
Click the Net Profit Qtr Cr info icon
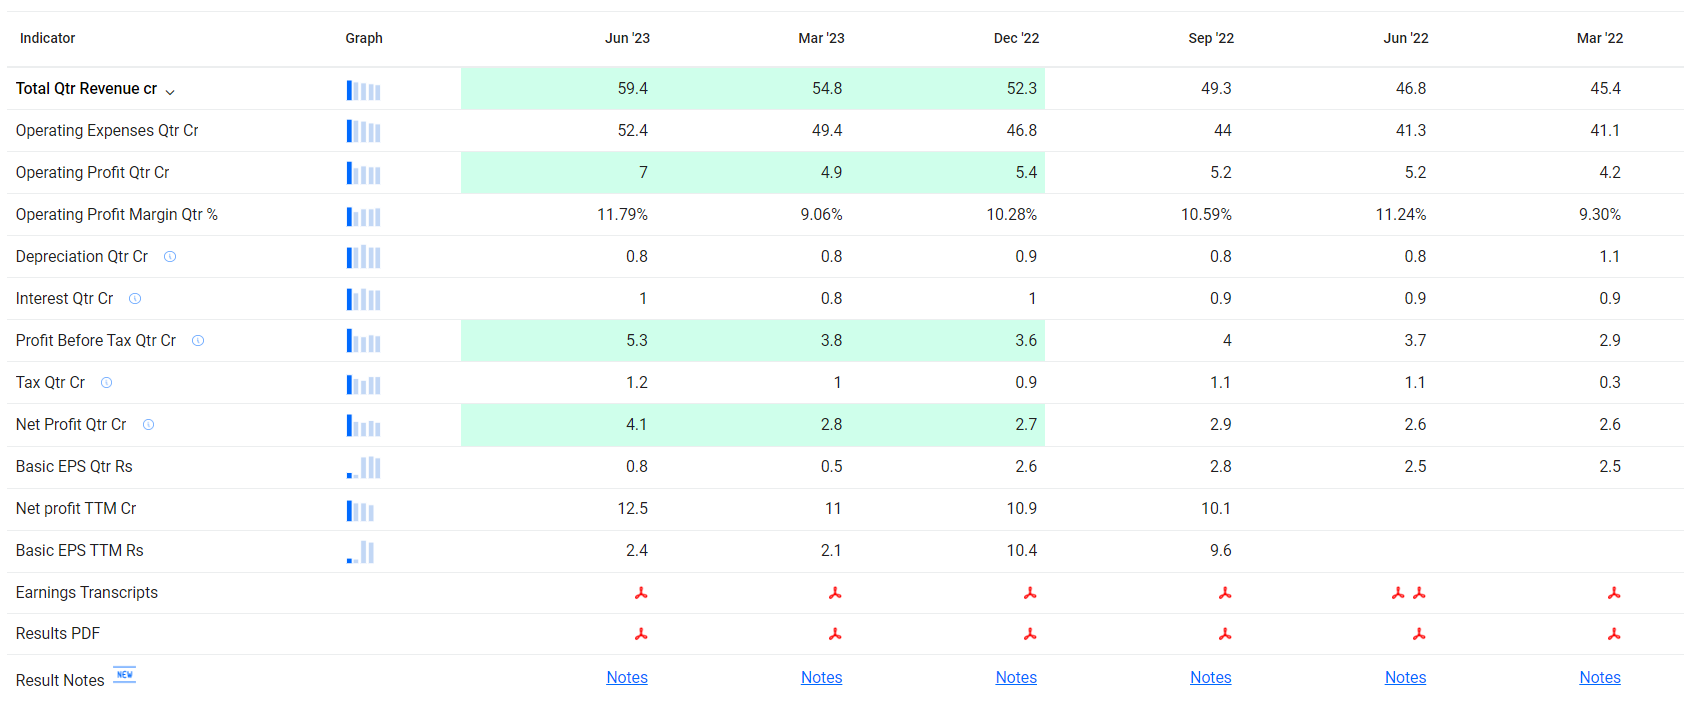pos(148,425)
